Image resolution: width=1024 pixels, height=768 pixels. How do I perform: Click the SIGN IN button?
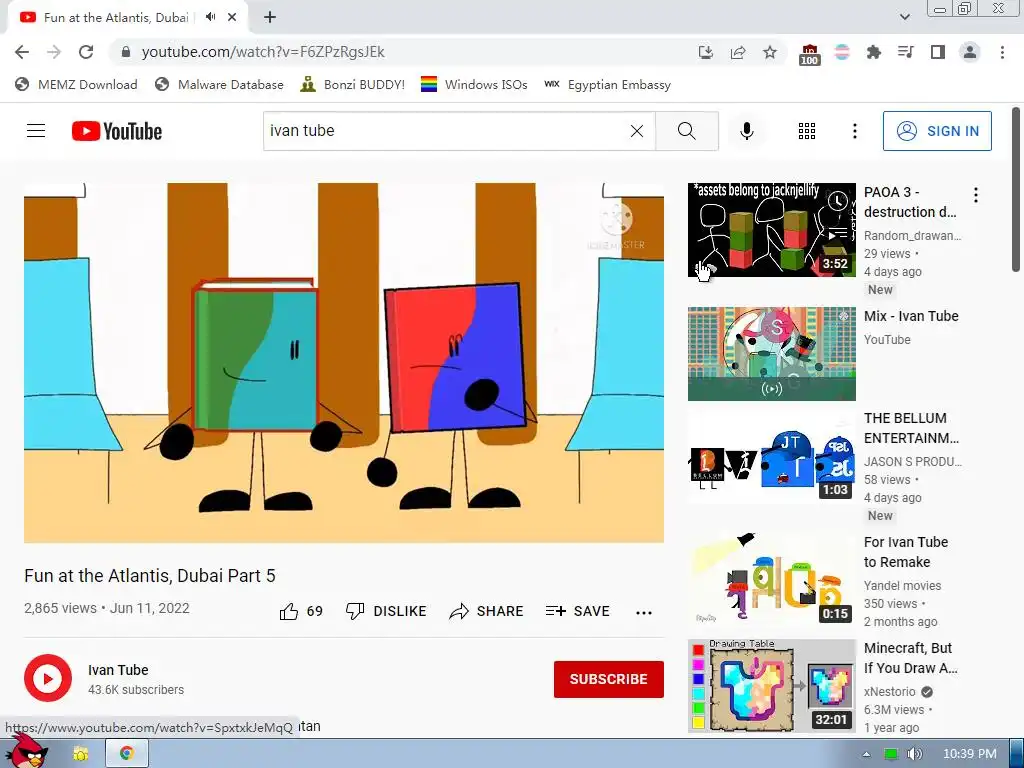937,131
